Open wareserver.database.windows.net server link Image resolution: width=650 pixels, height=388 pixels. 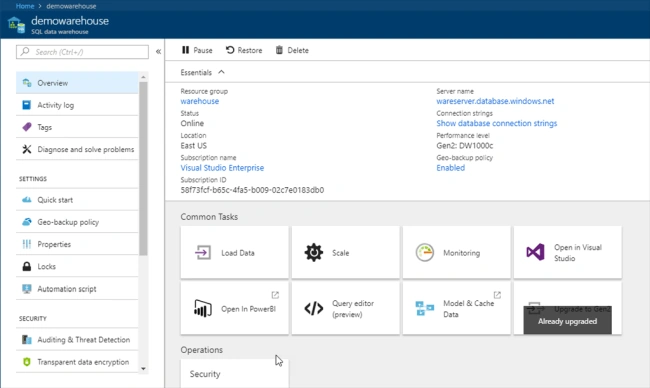click(x=495, y=101)
